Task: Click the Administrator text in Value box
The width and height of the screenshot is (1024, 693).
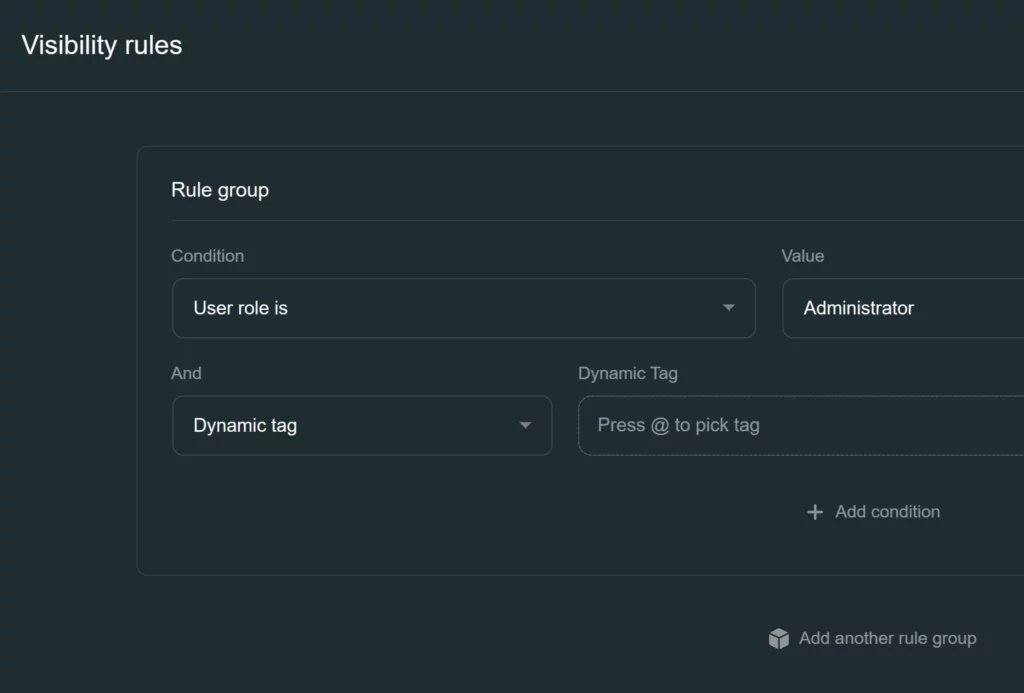Action: [x=858, y=308]
